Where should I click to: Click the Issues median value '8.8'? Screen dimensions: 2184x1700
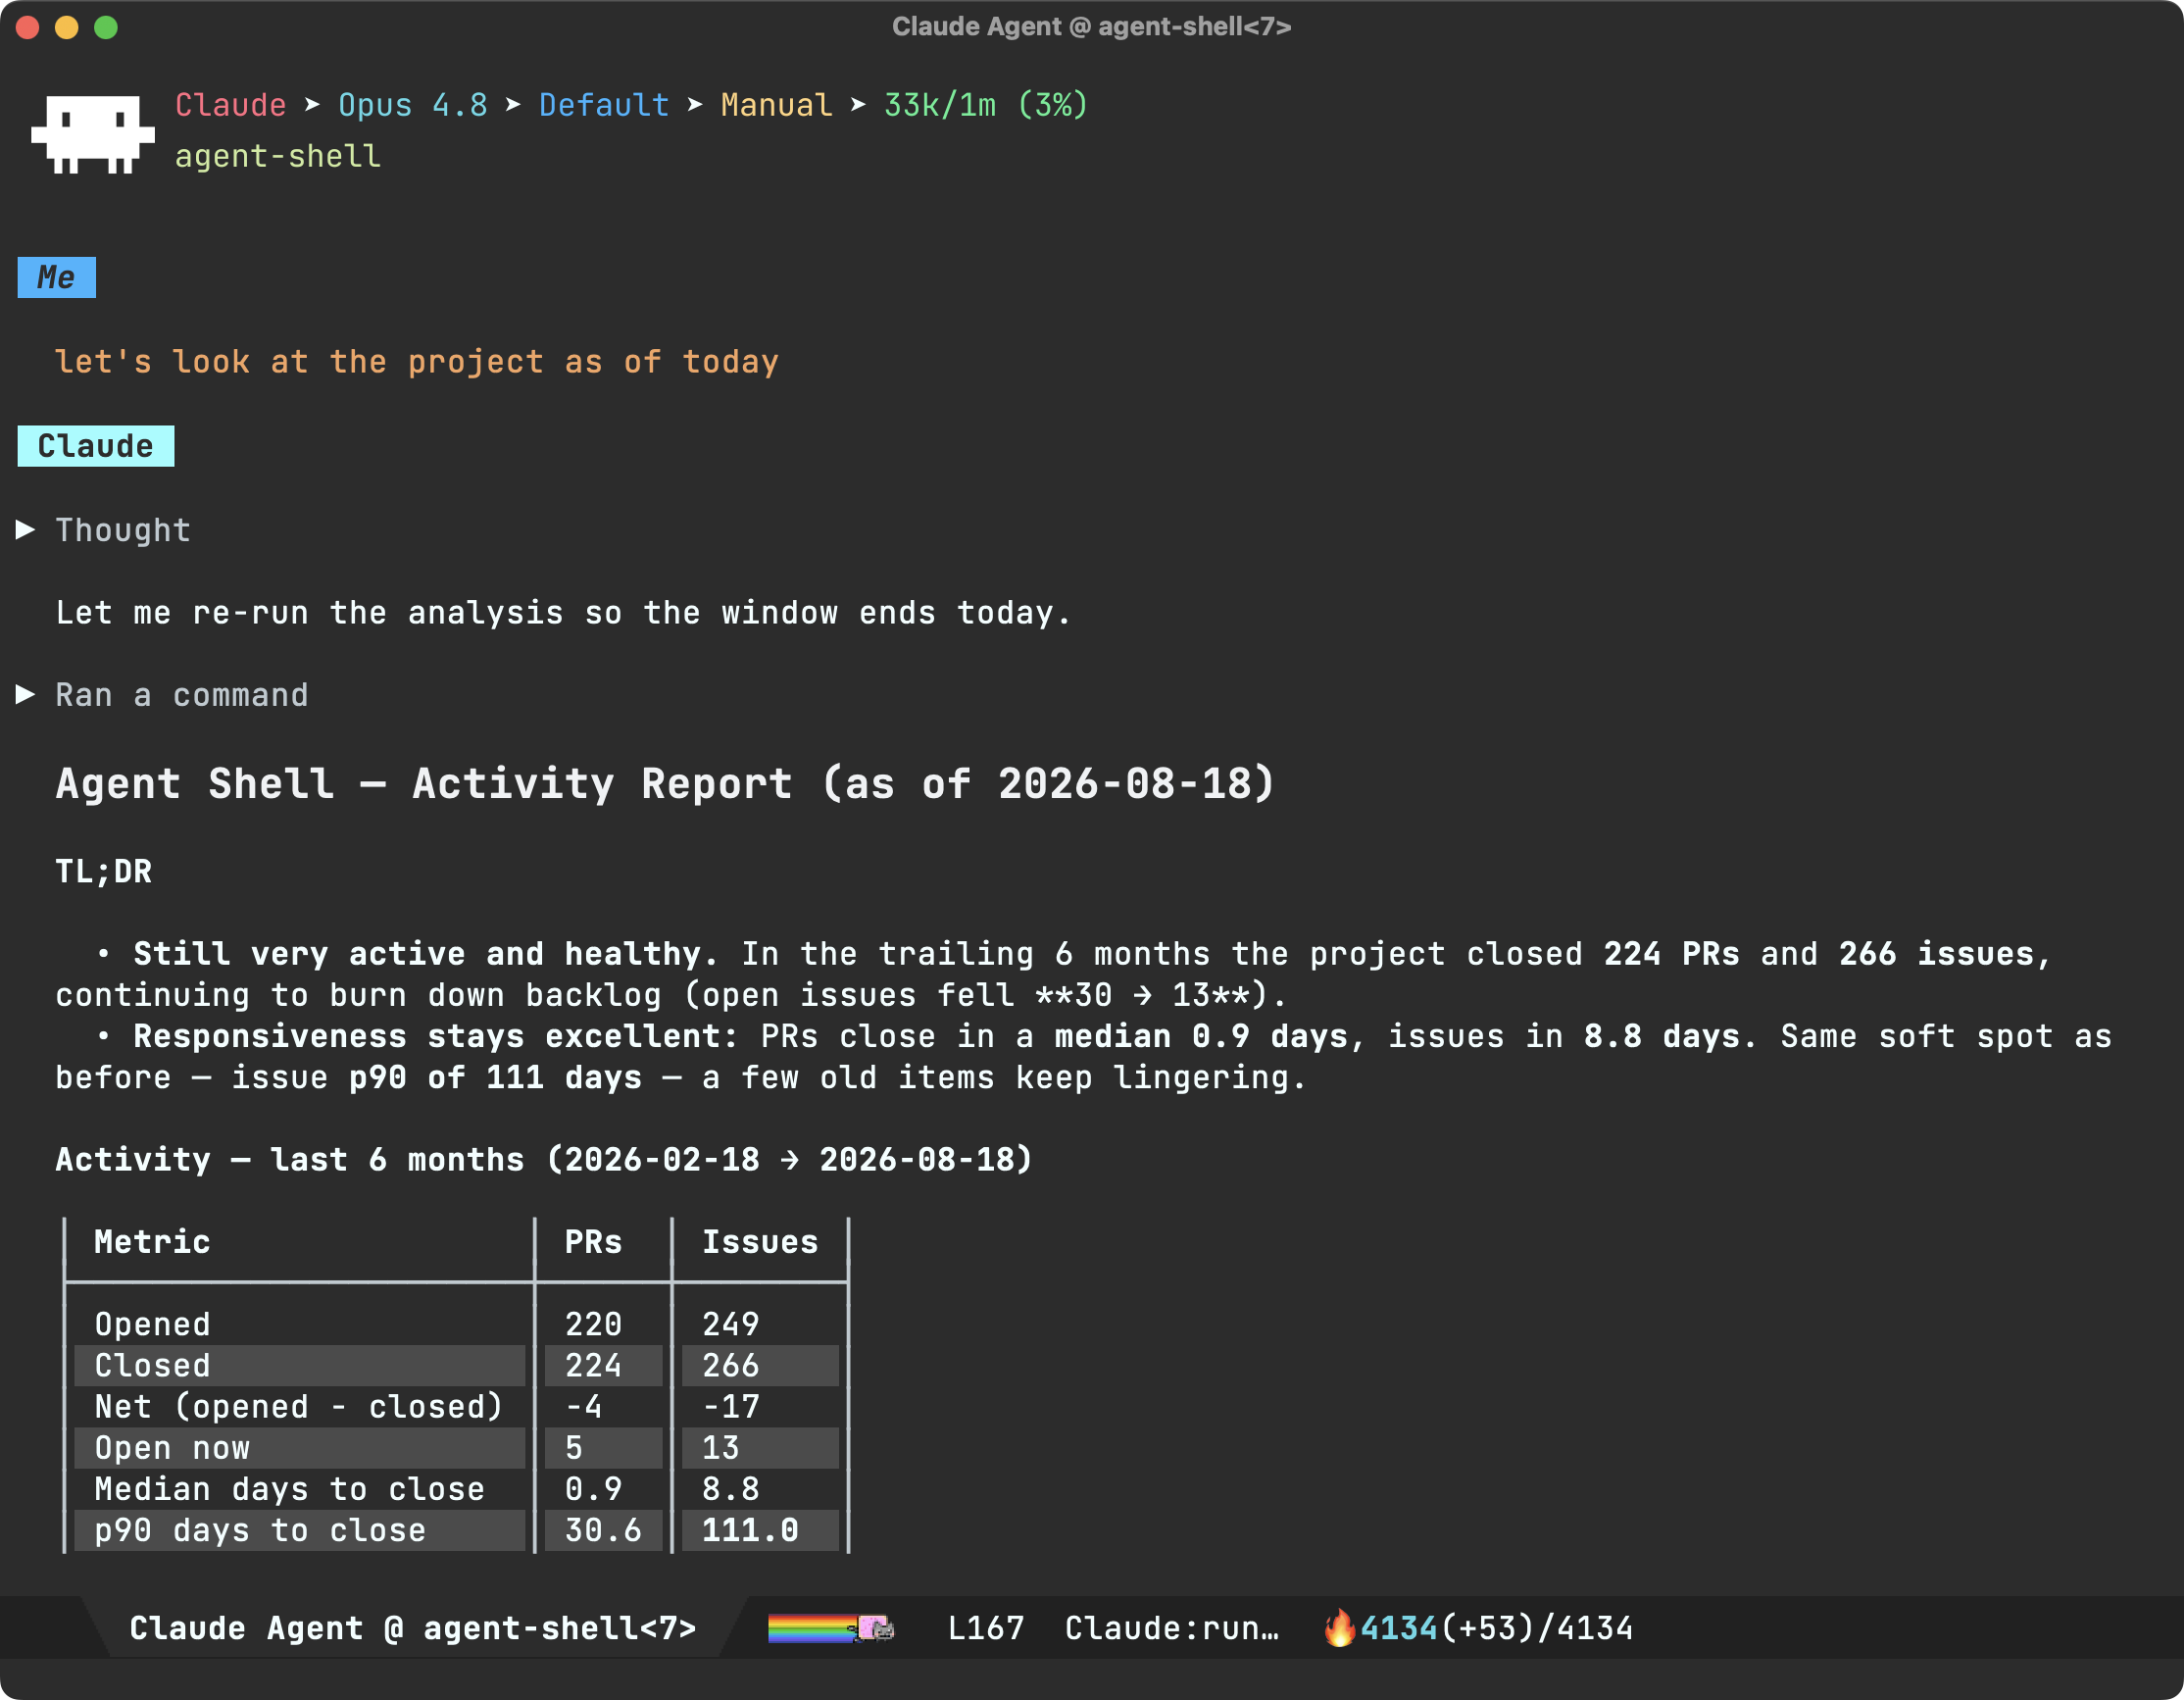(731, 1489)
